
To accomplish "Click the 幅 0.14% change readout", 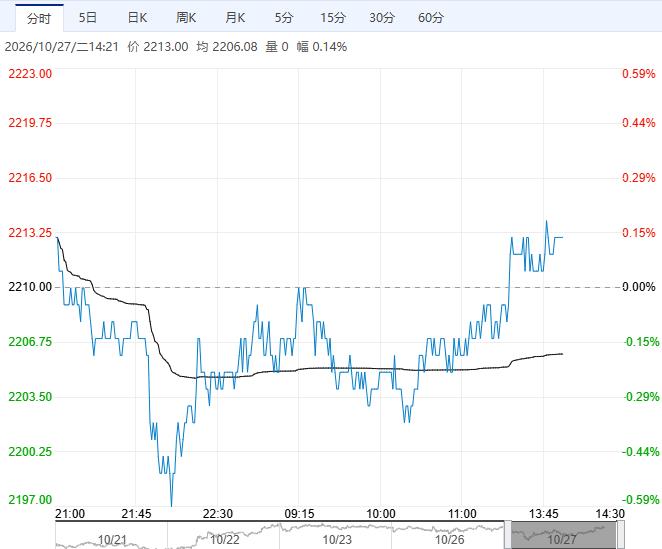I will [322, 46].
